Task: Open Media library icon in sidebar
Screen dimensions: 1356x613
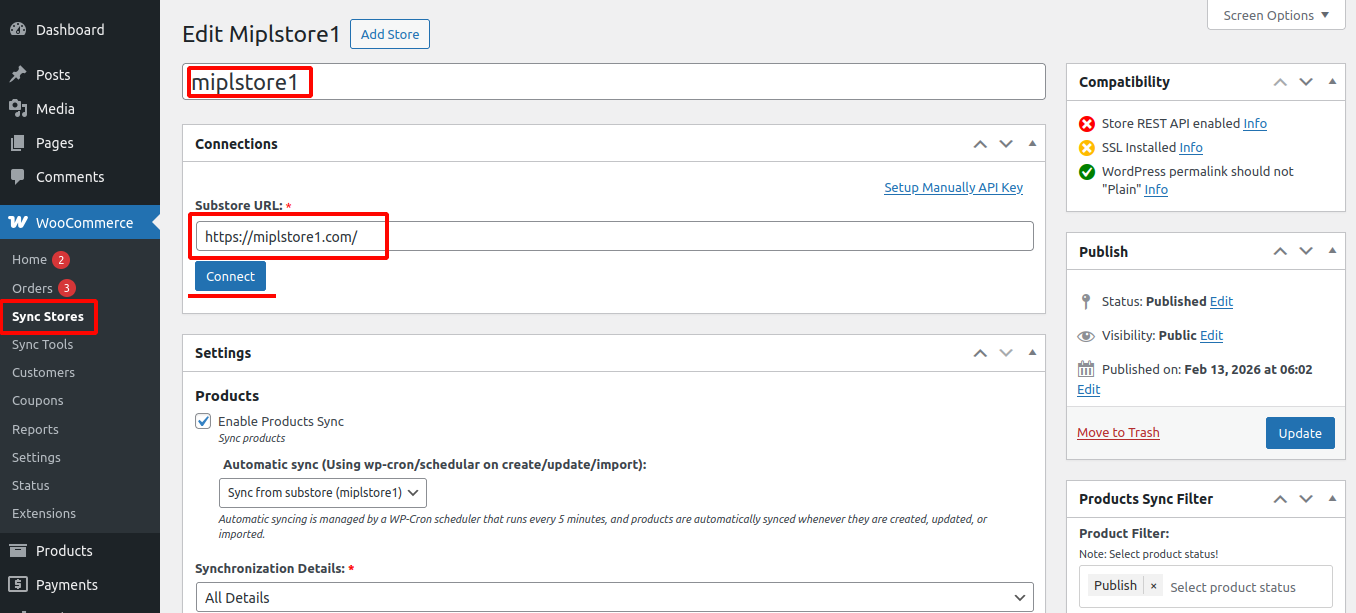Action: point(18,109)
